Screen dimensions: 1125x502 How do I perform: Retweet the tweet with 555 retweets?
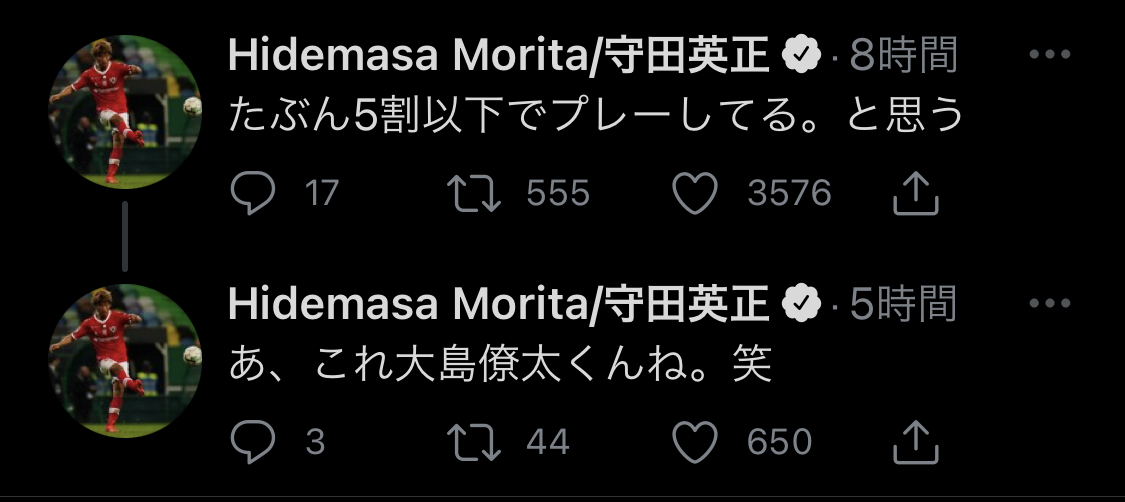pyautogui.click(x=474, y=193)
